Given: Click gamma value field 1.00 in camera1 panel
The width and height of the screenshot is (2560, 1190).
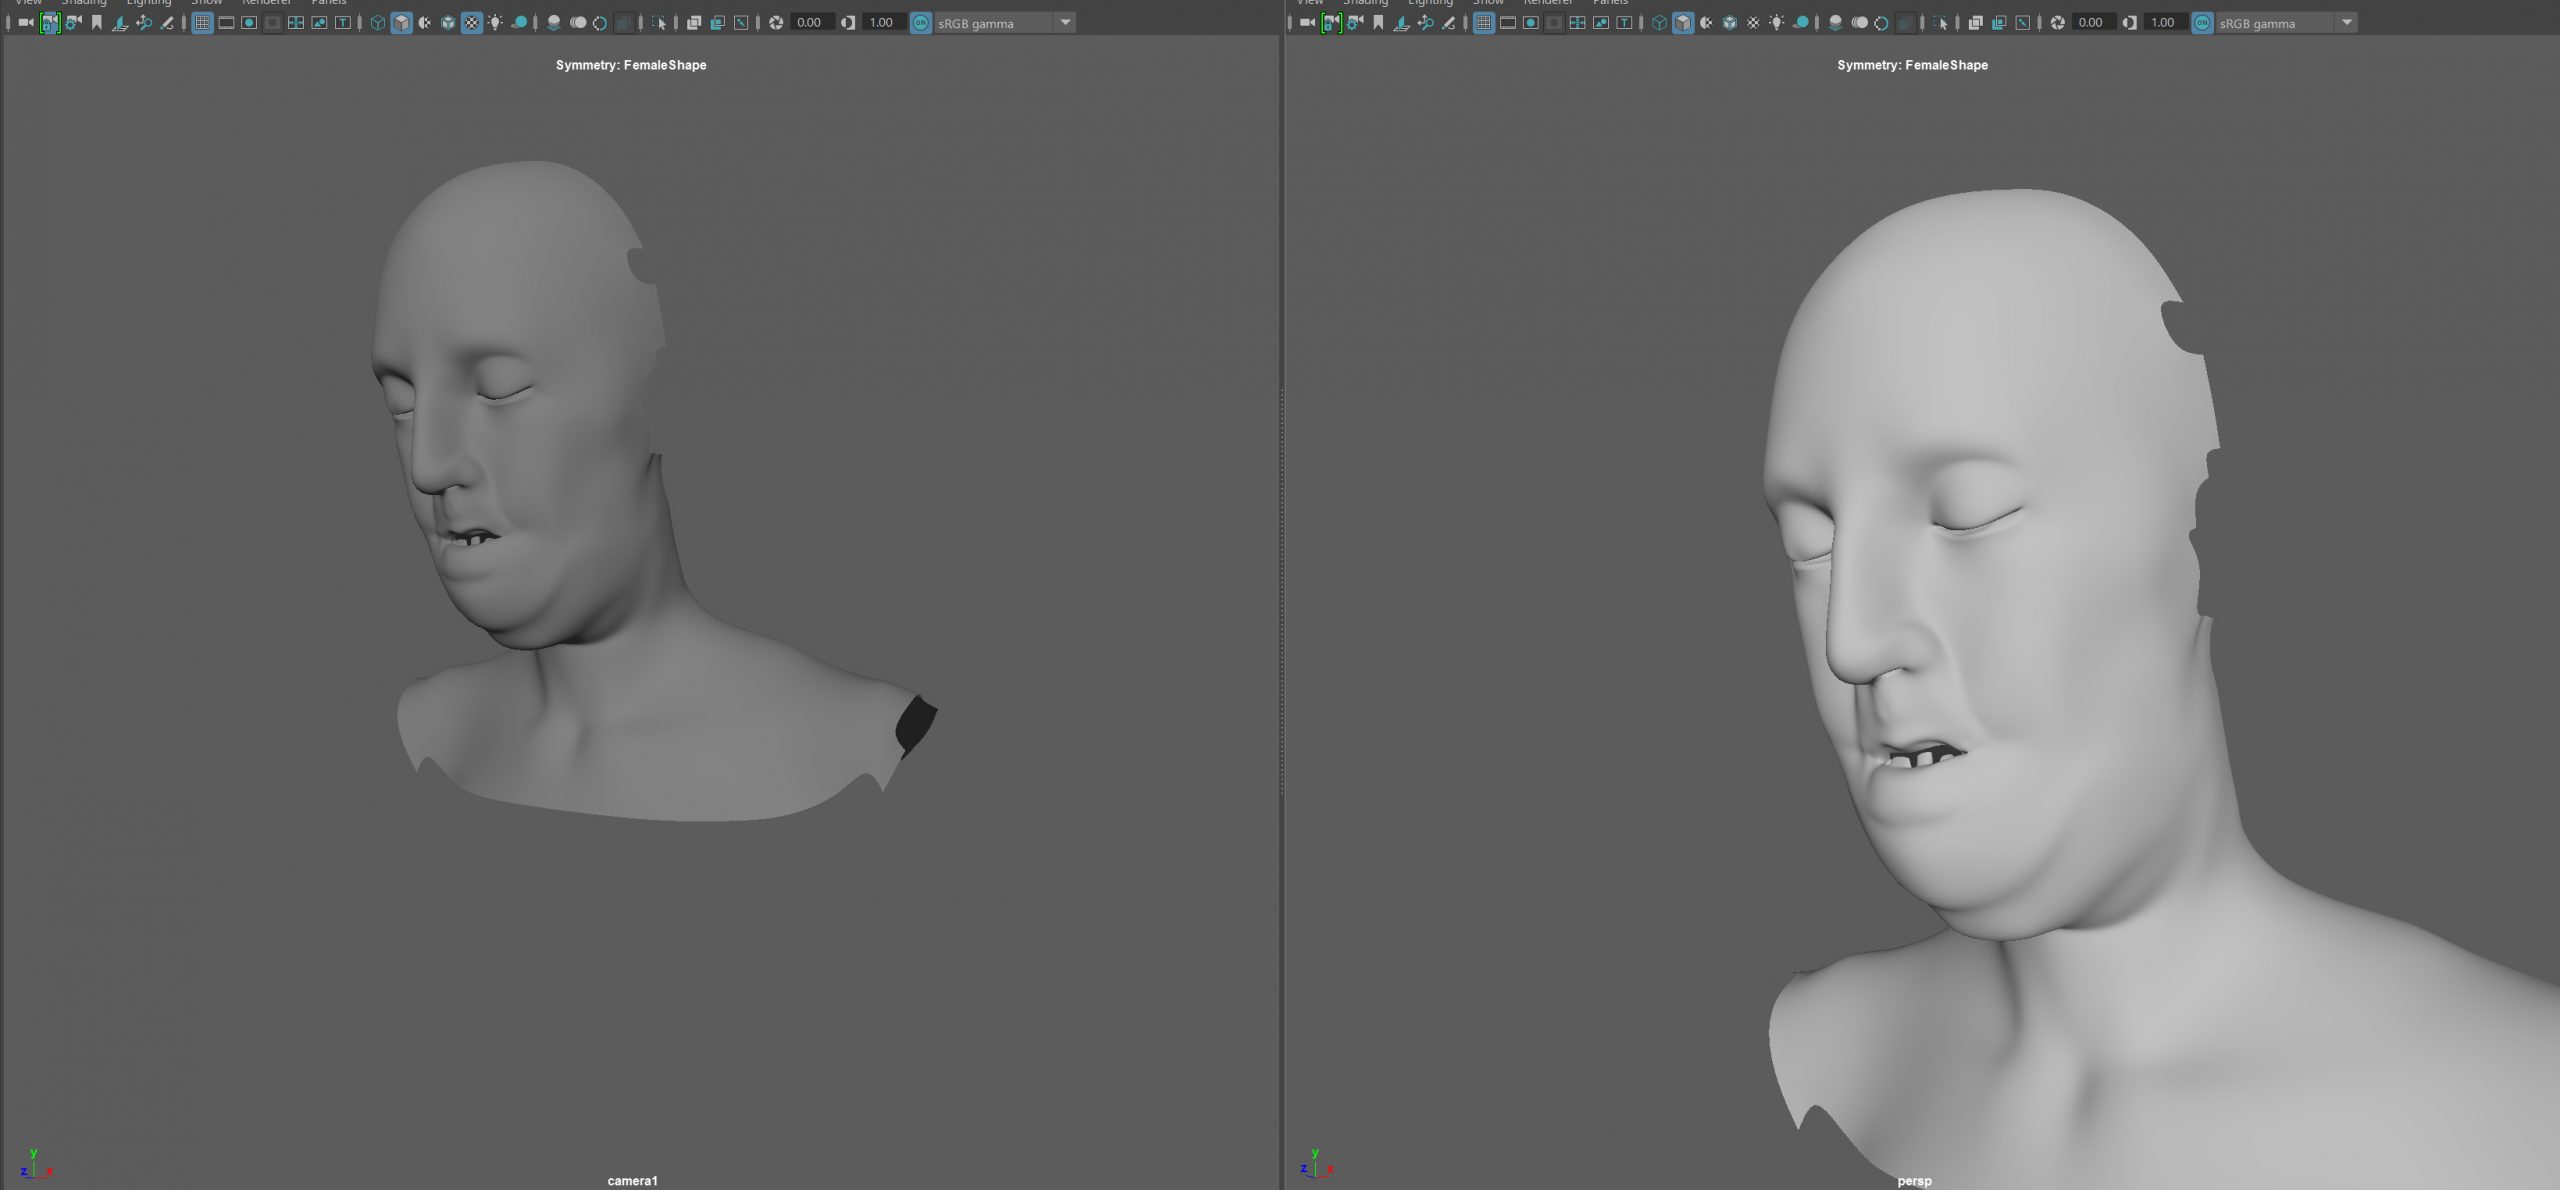Looking at the screenshot, I should pyautogui.click(x=883, y=22).
